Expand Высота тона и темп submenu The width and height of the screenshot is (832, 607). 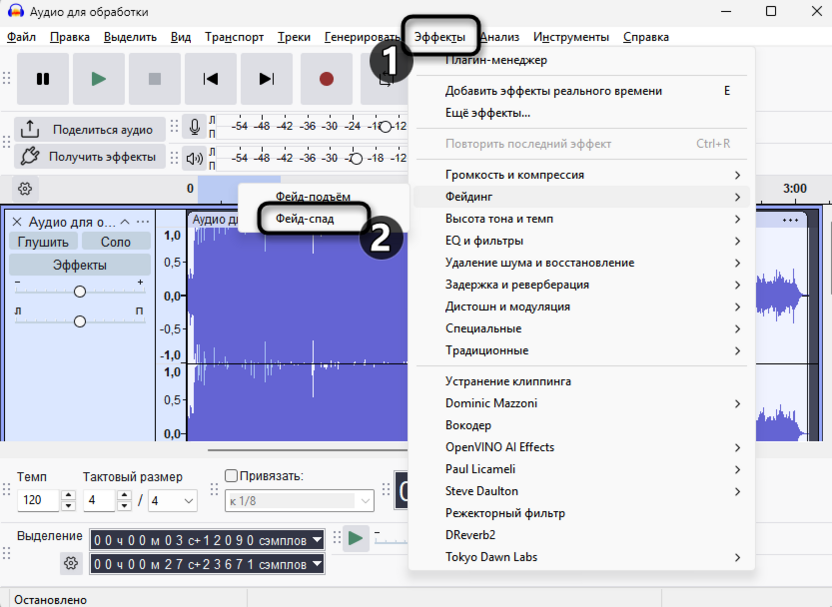[x=582, y=219]
